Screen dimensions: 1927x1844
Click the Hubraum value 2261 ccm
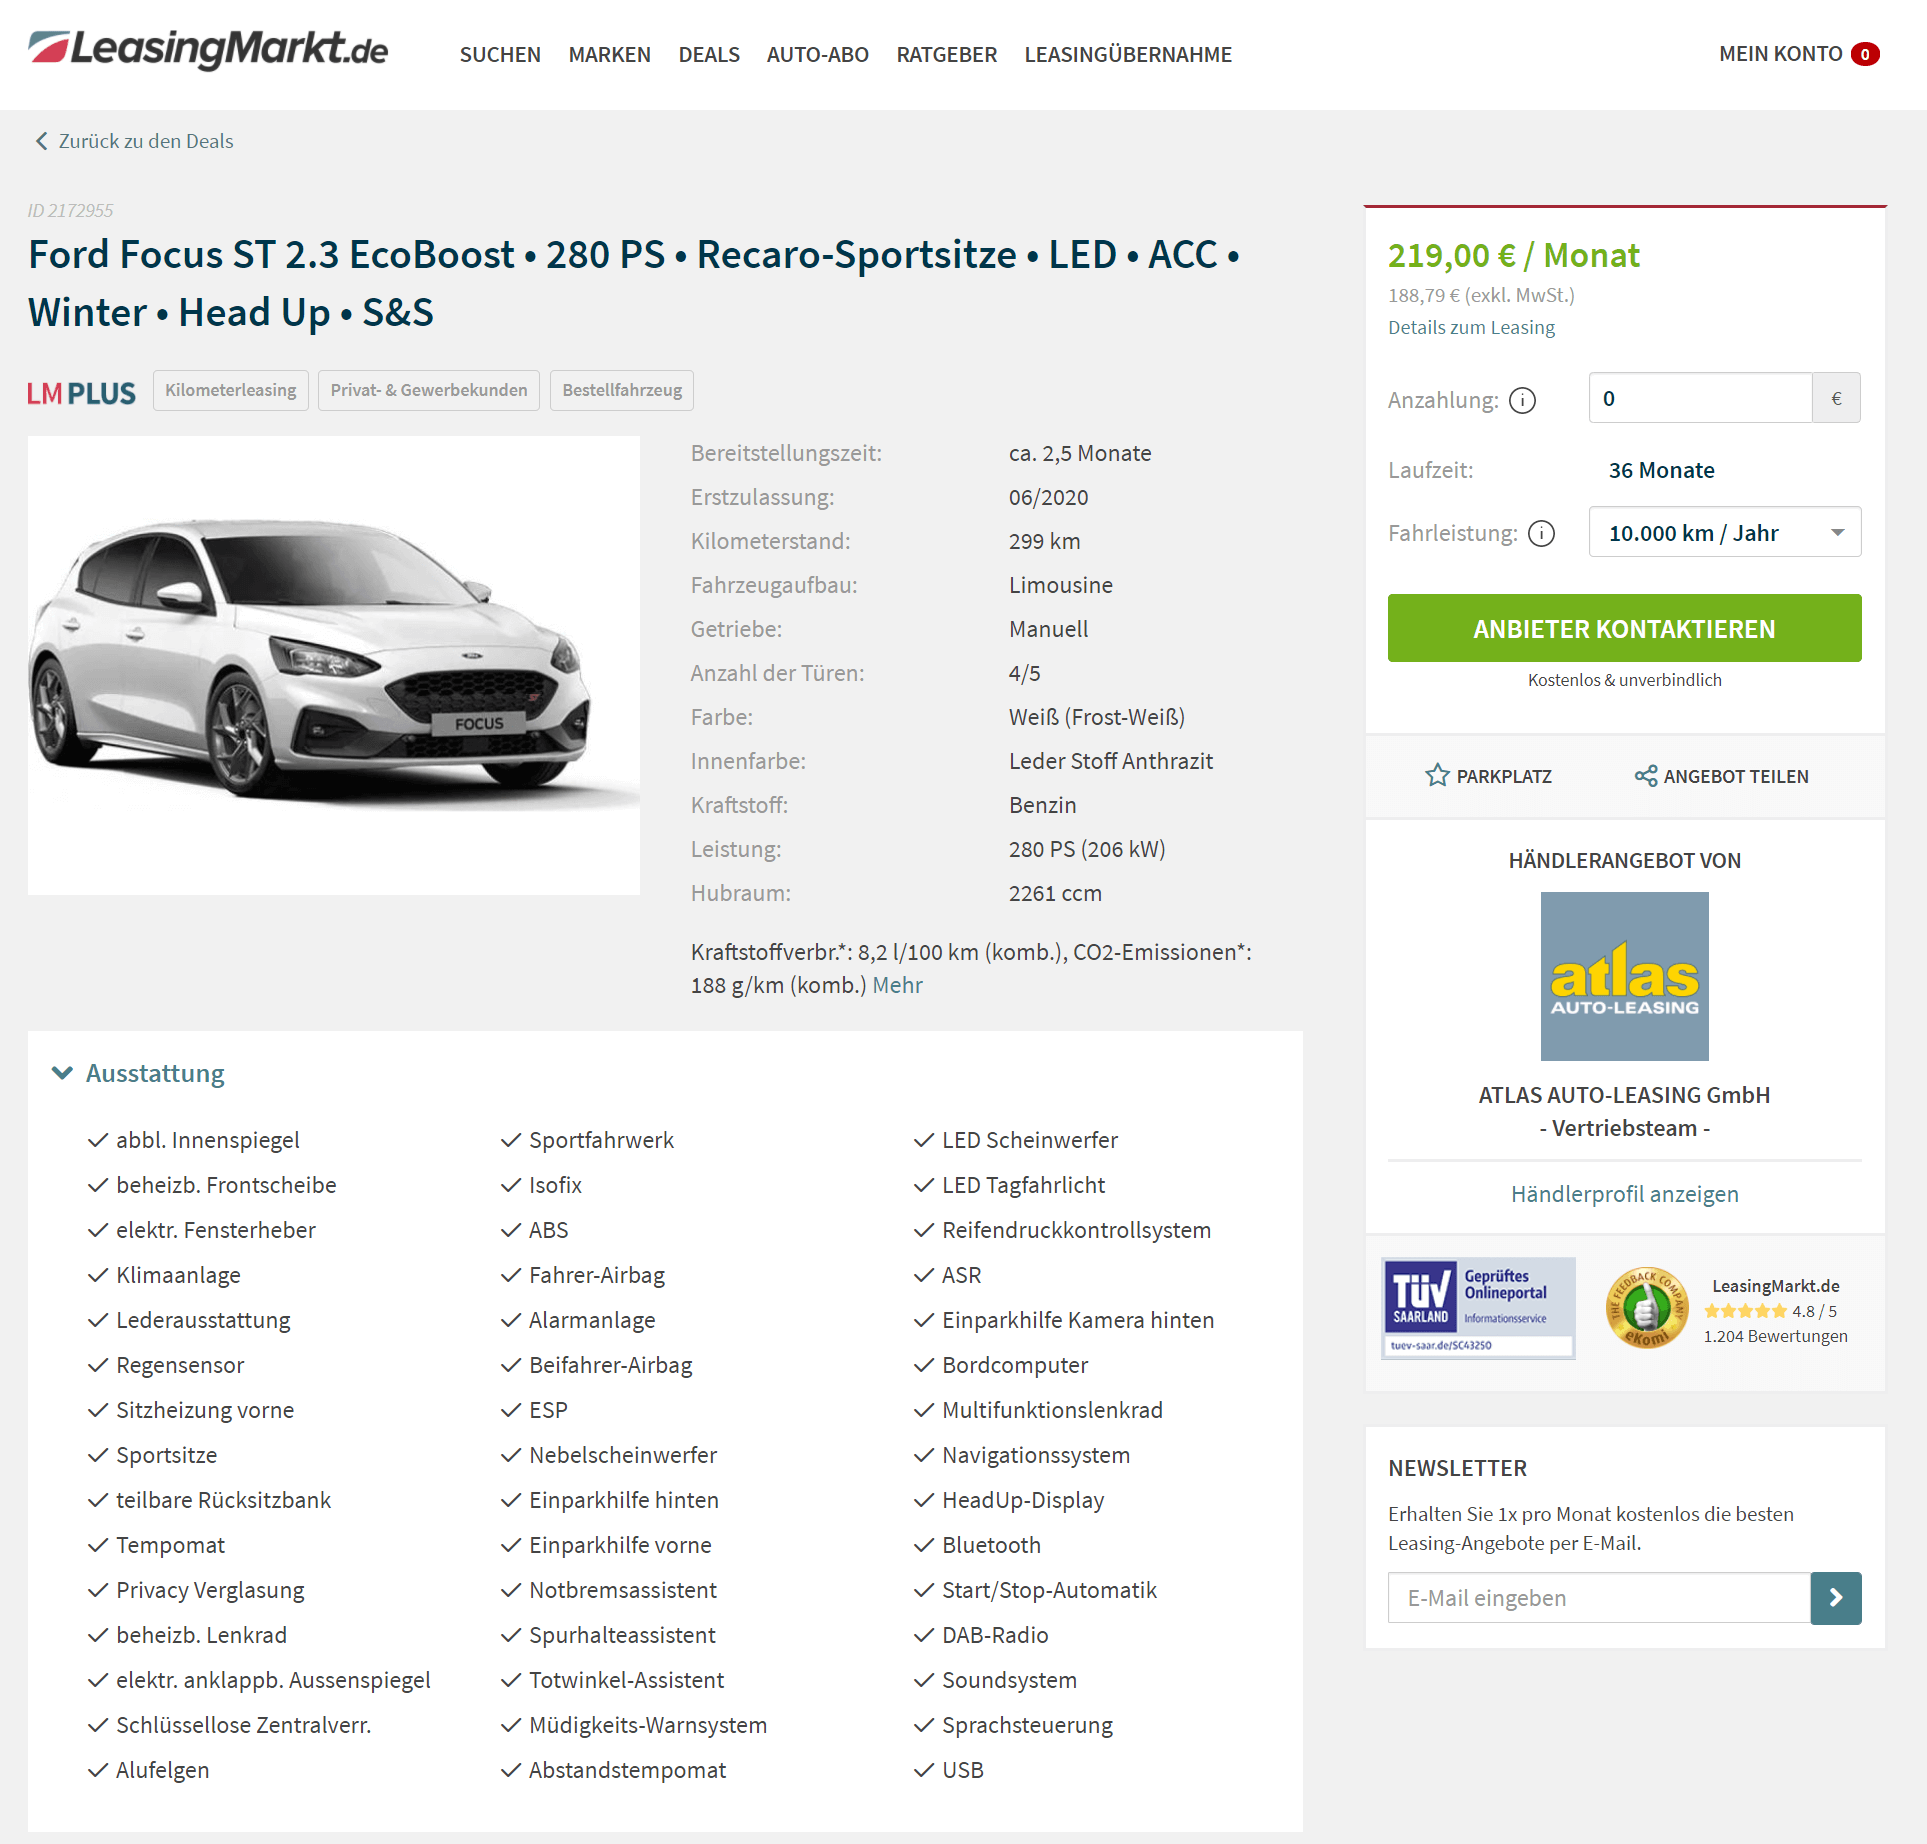(x=1055, y=893)
